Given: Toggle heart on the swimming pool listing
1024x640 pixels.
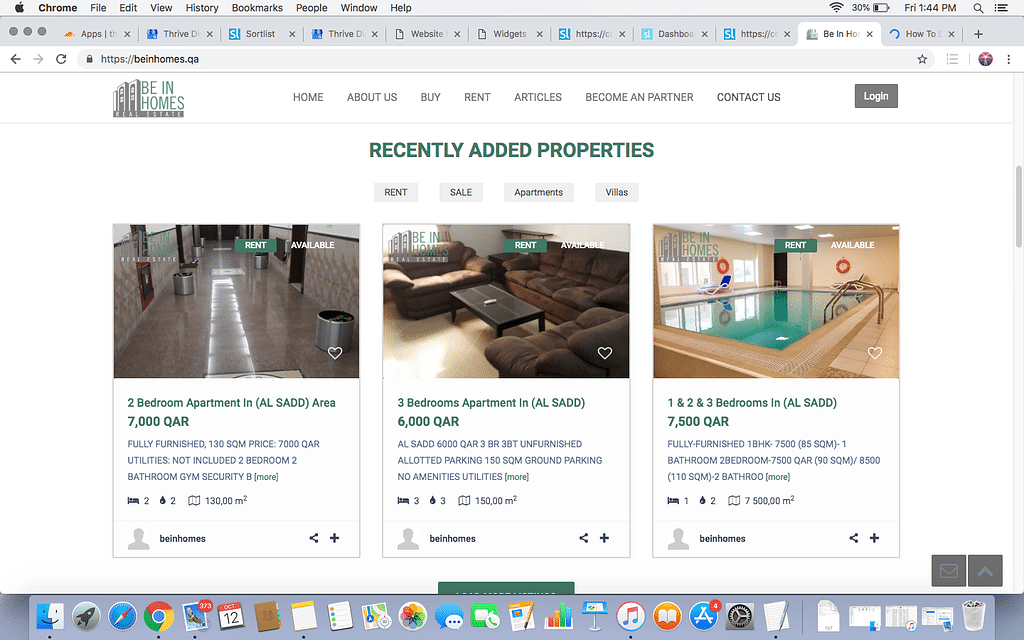Looking at the screenshot, I should click(875, 353).
